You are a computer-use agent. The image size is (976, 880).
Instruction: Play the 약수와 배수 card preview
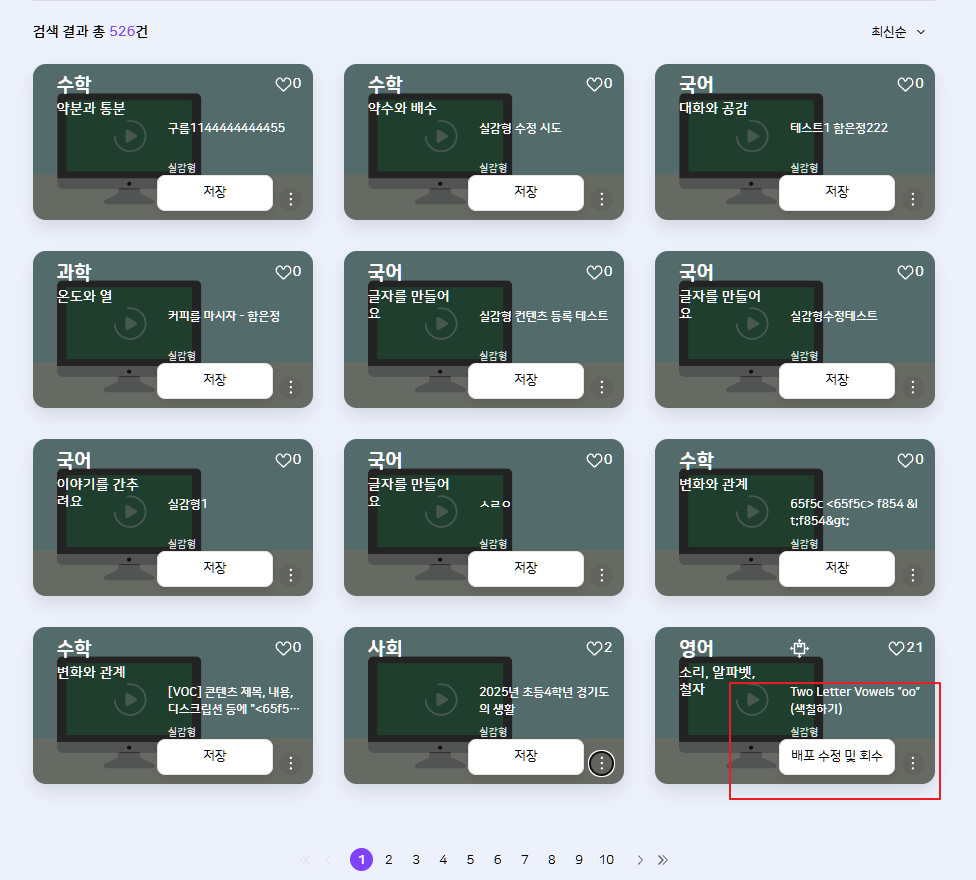point(441,136)
